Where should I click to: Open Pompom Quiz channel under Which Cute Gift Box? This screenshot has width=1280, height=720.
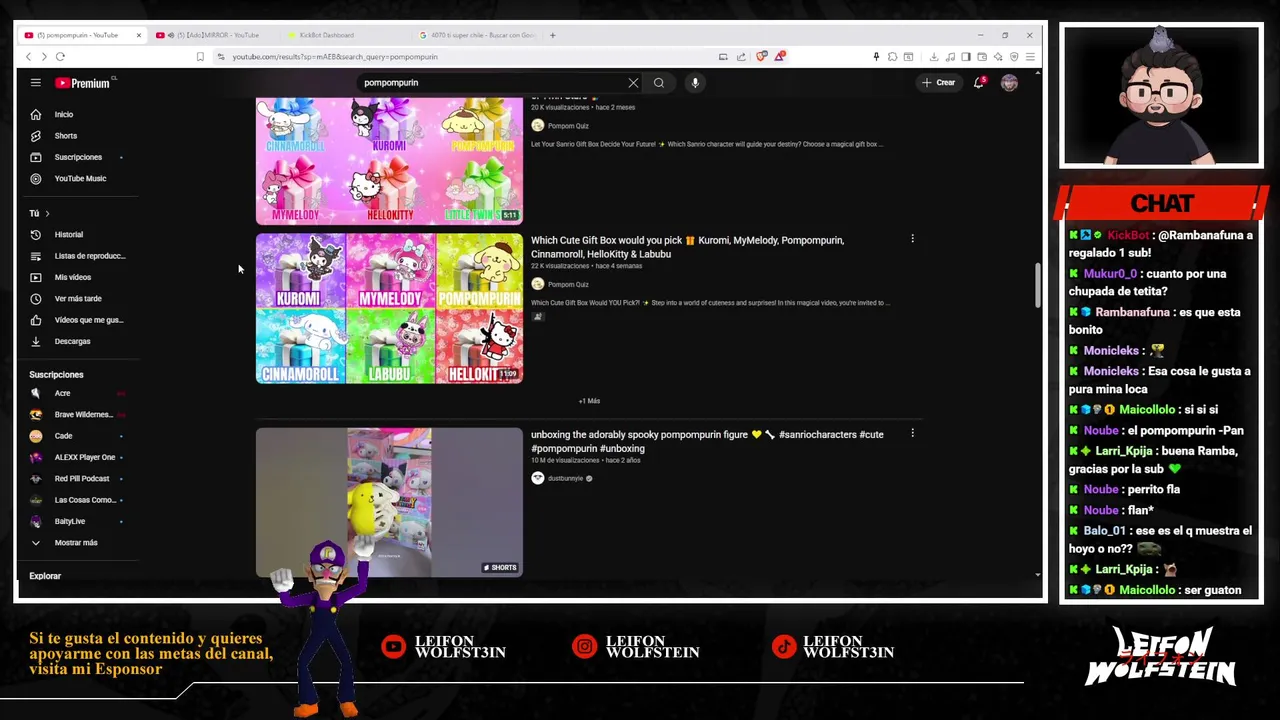[x=568, y=284]
